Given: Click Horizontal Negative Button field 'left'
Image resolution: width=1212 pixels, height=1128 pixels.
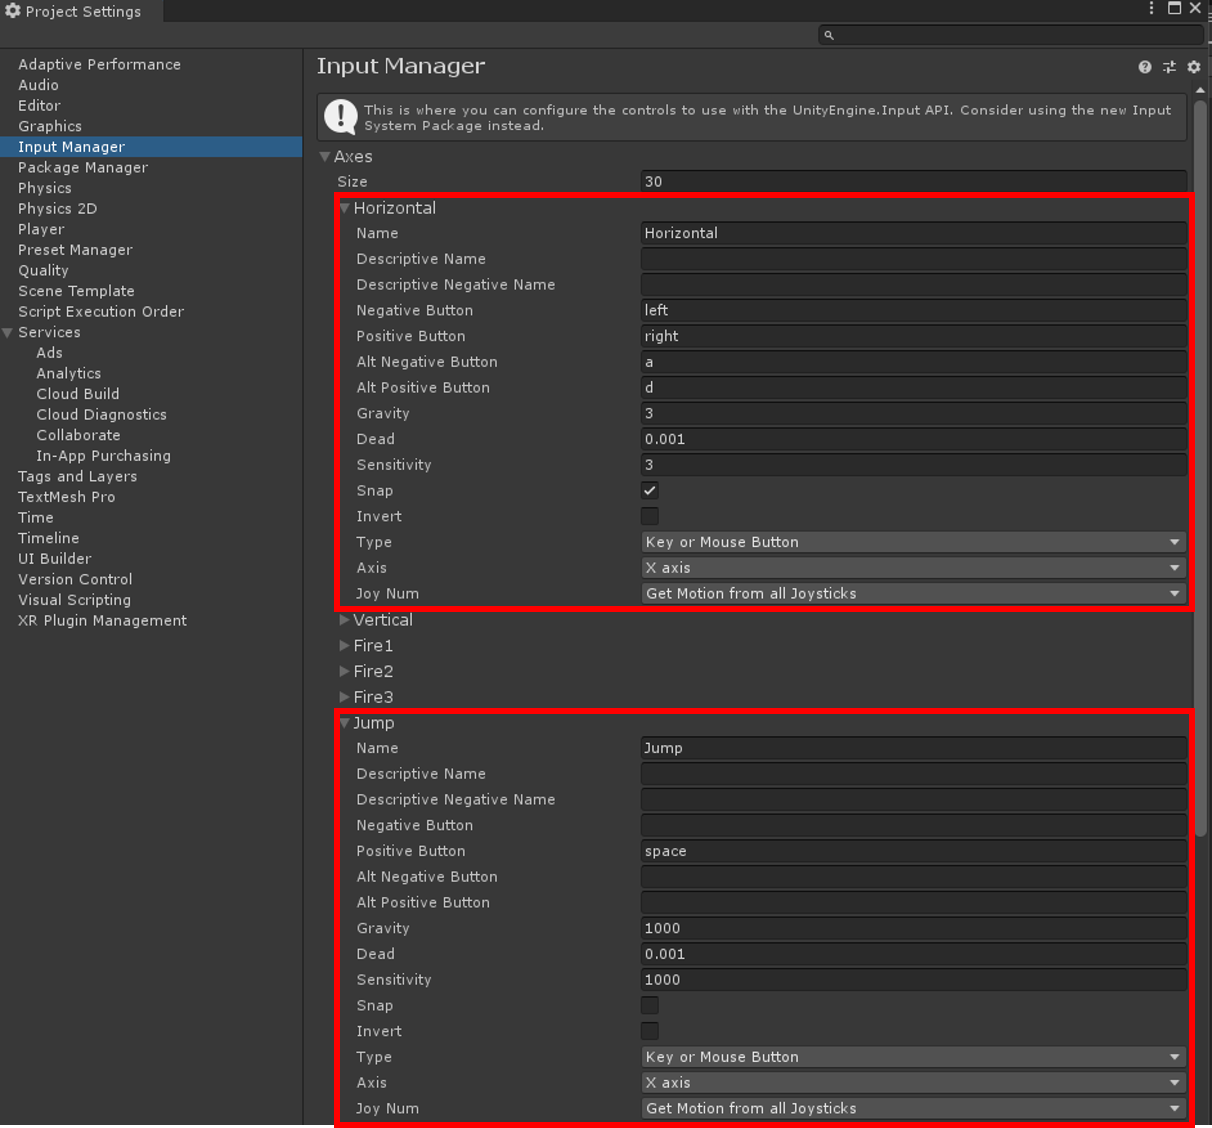Looking at the screenshot, I should 914,310.
